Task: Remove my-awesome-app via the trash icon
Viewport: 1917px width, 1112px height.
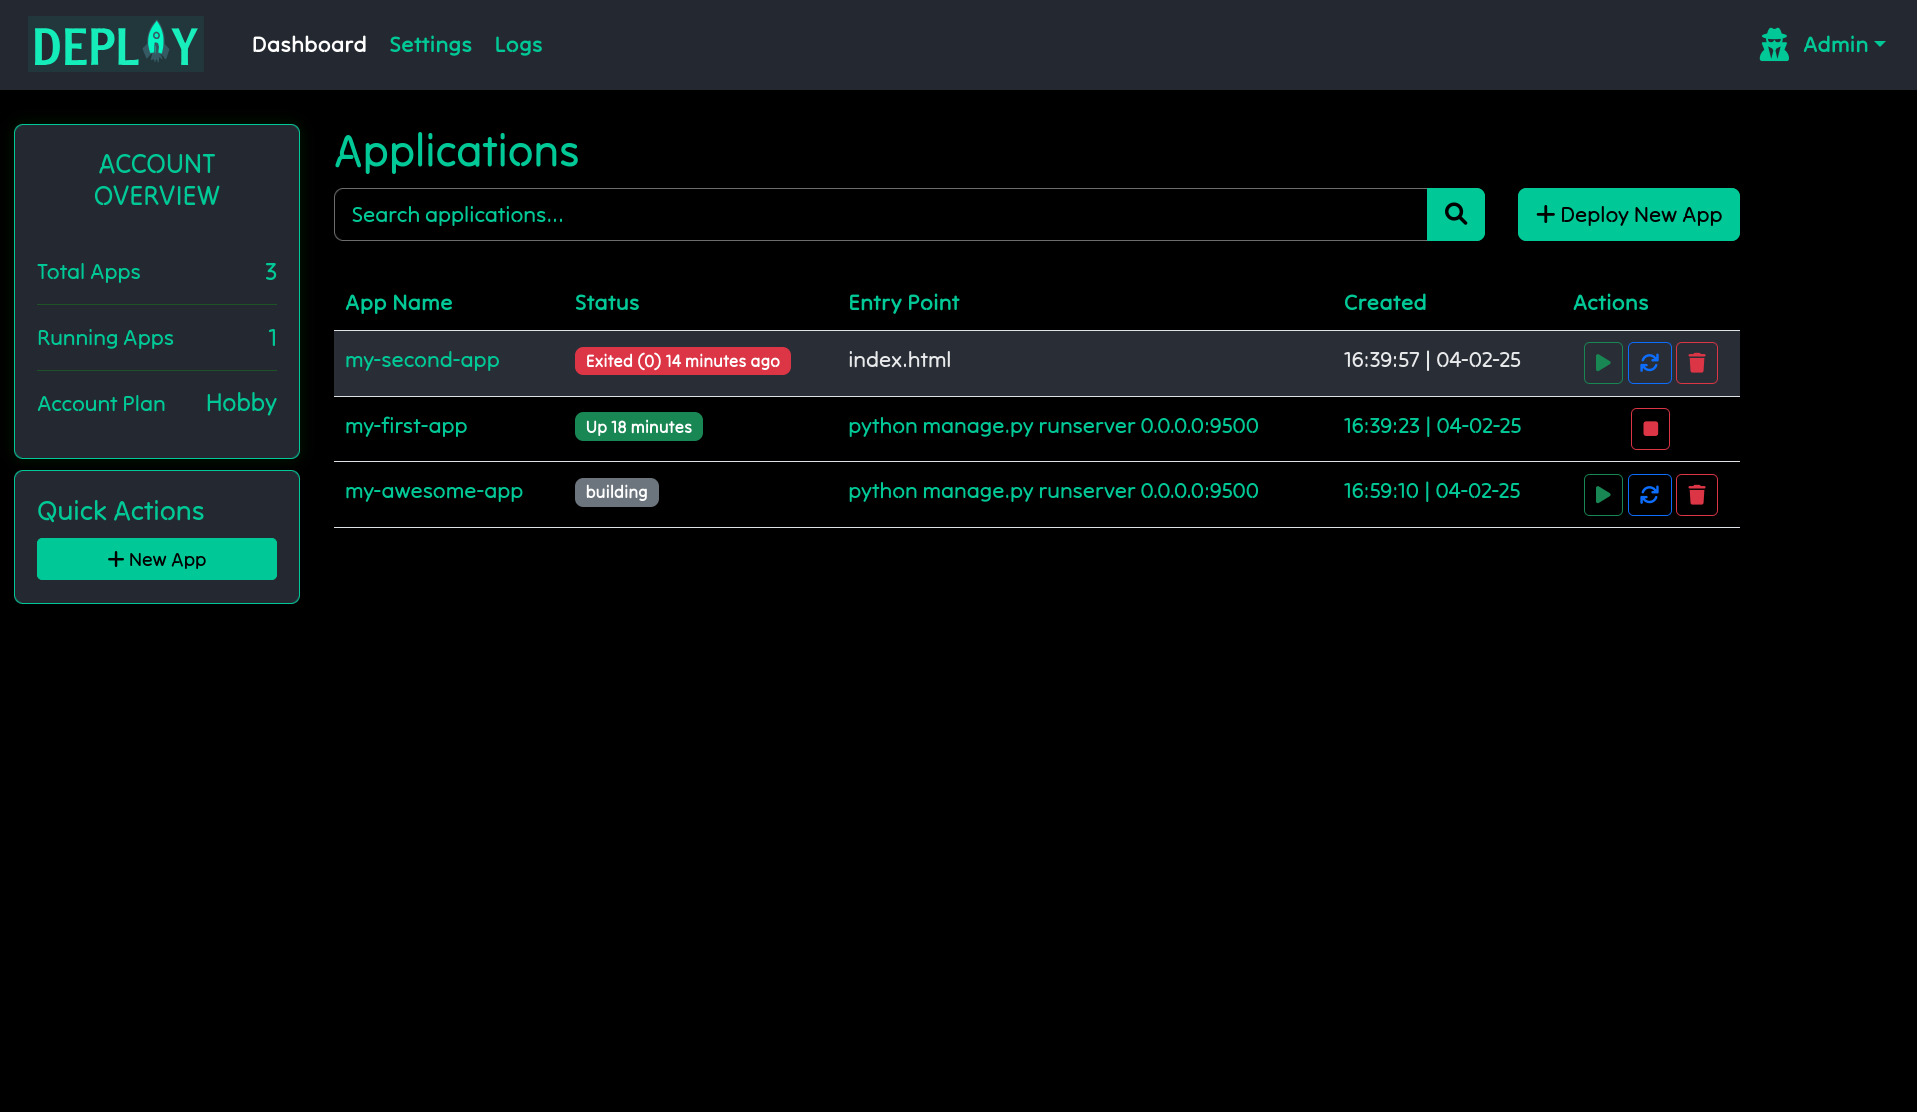Action: 1696,495
